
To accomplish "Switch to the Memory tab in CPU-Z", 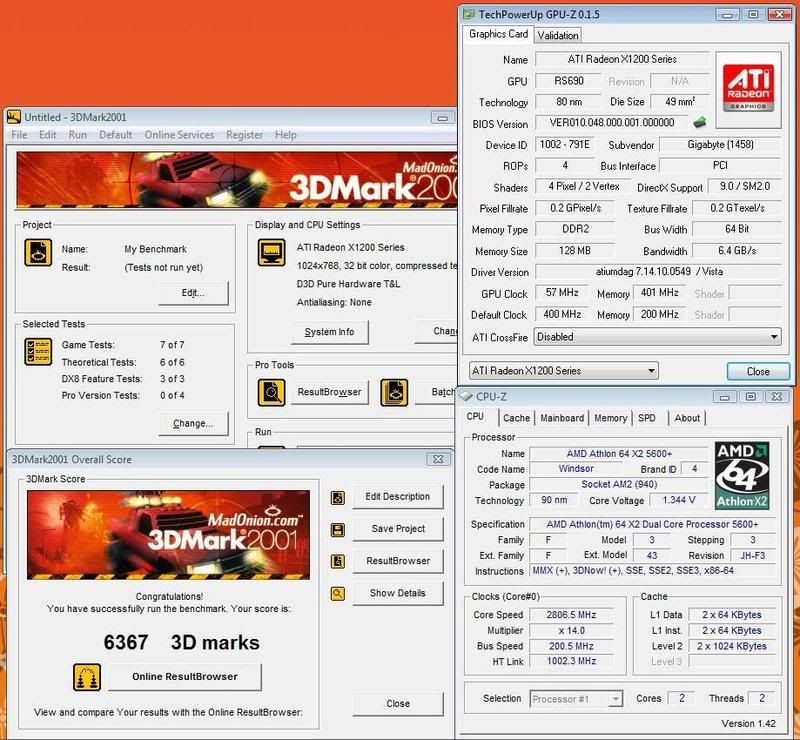I will [610, 418].
